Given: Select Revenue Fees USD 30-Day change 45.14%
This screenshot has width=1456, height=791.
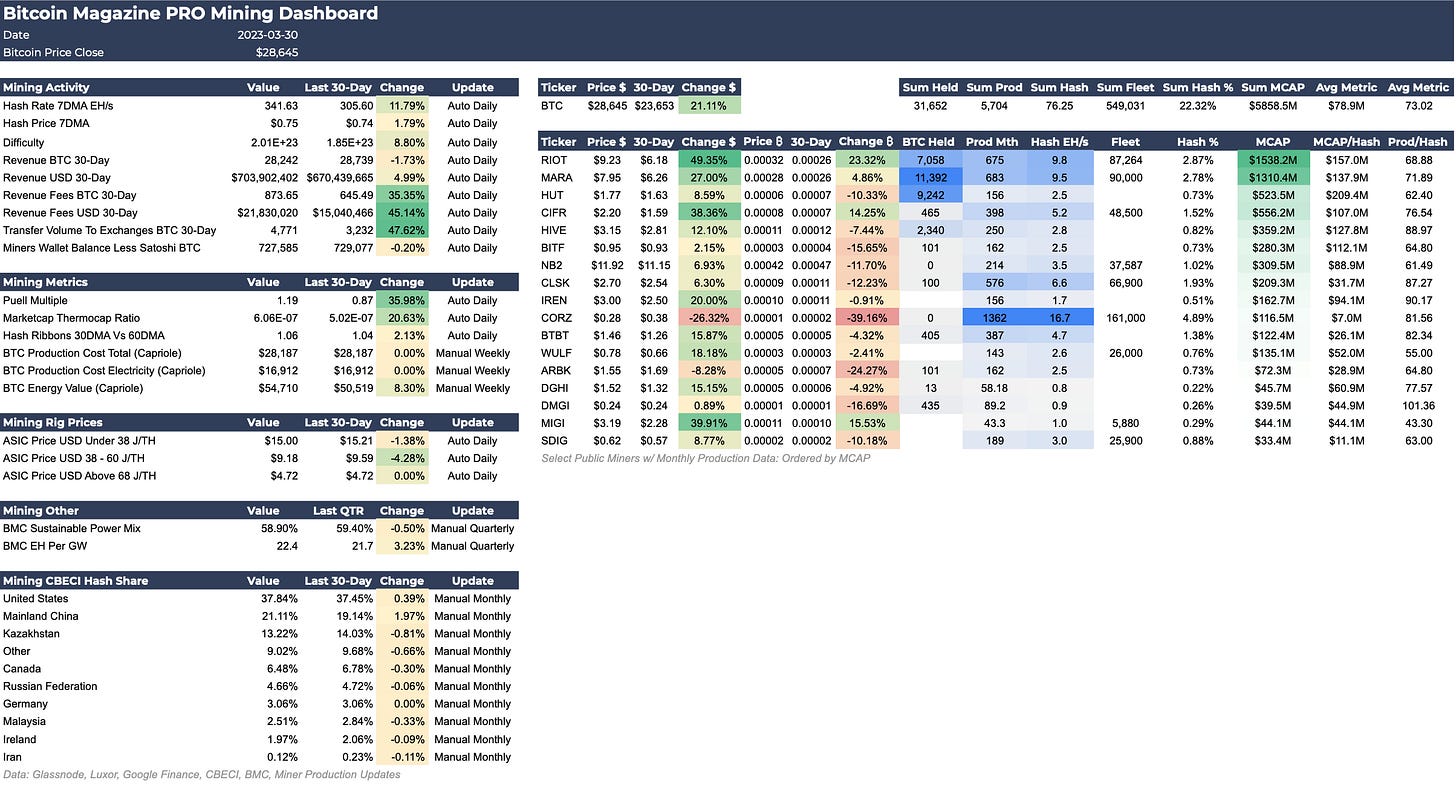Looking at the screenshot, I should 402,212.
